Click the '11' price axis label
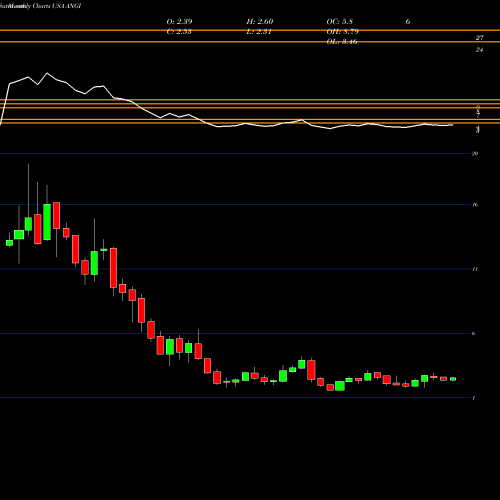The image size is (500, 500). tap(475, 269)
